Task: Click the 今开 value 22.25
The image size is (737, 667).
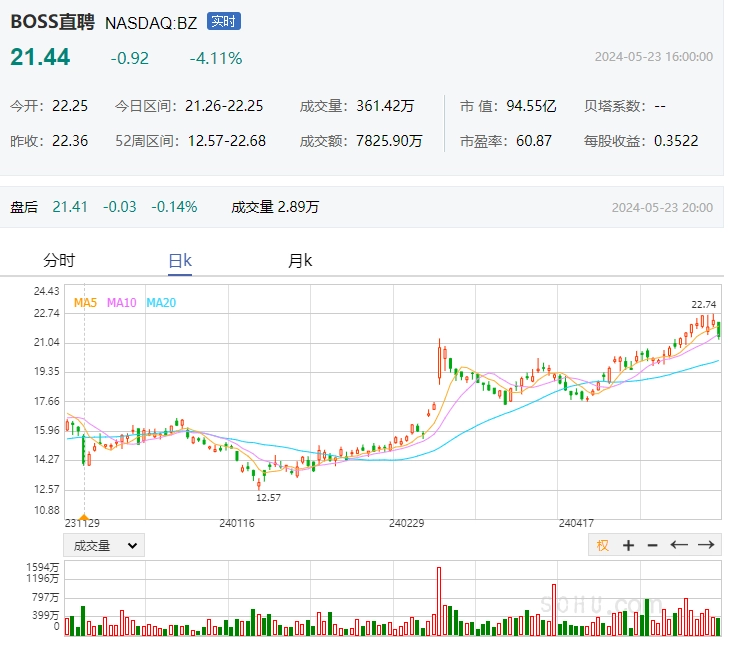Action: click(x=70, y=106)
